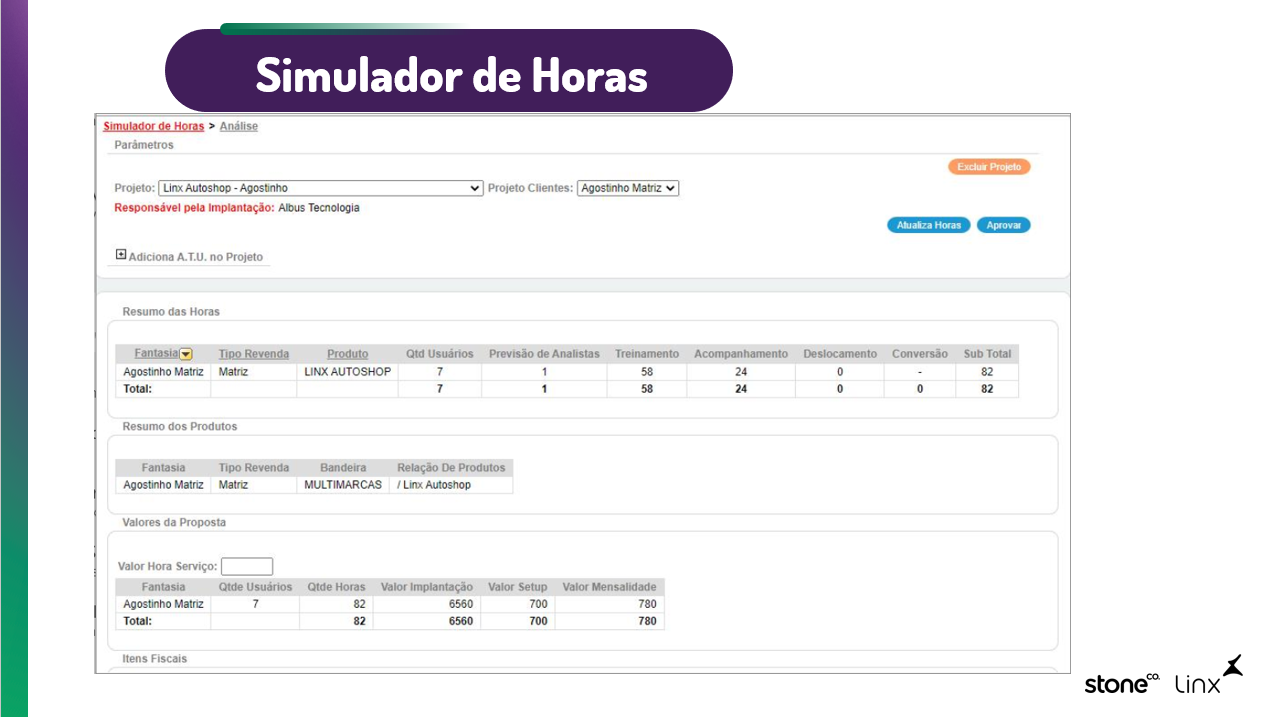Viewport: 1278px width, 717px height.
Task: Click the stone logo
Action: pyautogui.click(x=1122, y=684)
